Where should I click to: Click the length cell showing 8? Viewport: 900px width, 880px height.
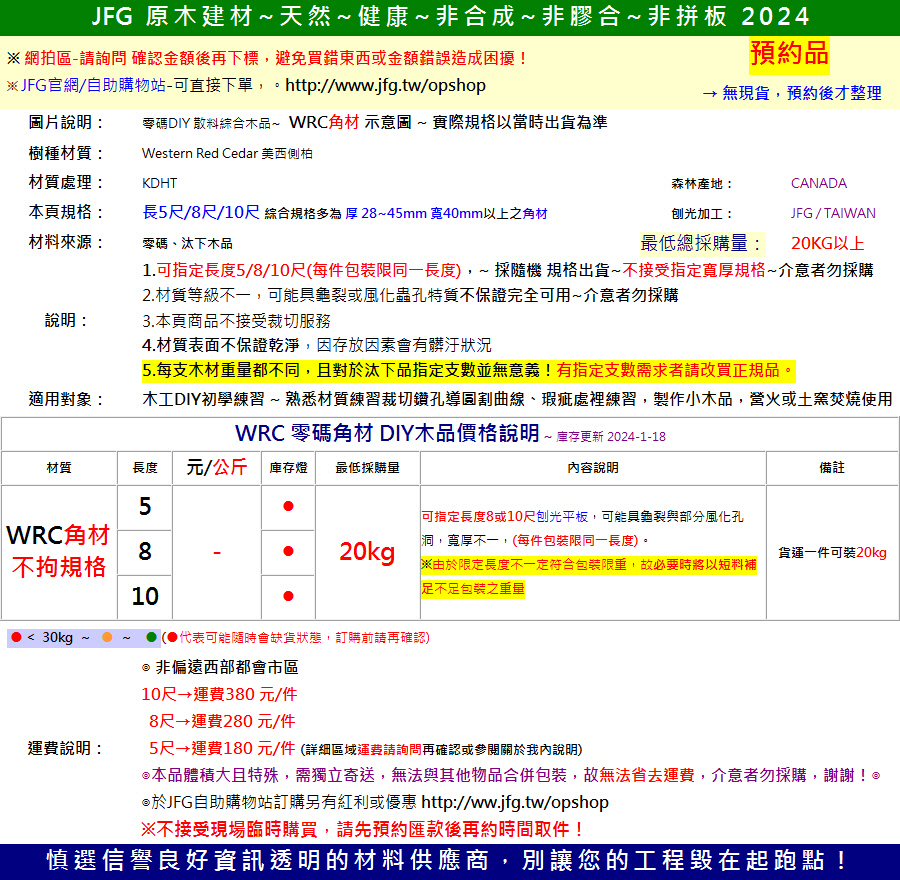coord(145,552)
